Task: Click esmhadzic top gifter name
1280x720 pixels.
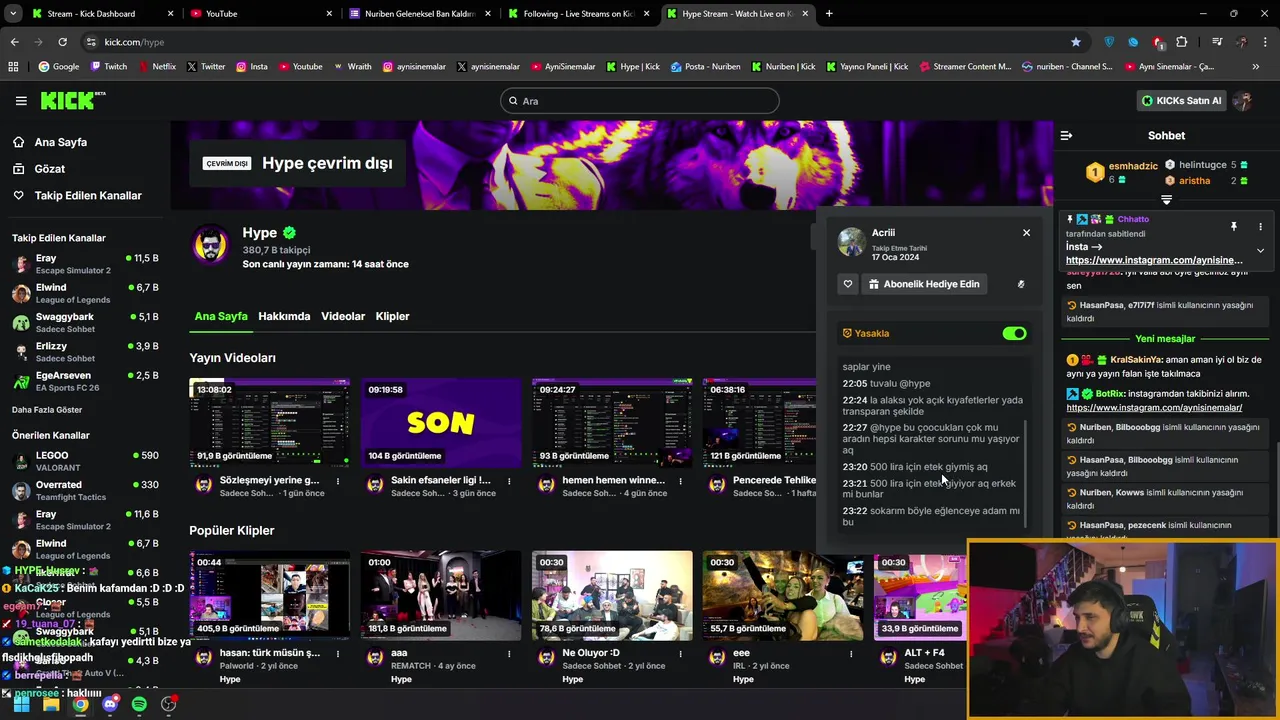Action: [x=1133, y=166]
